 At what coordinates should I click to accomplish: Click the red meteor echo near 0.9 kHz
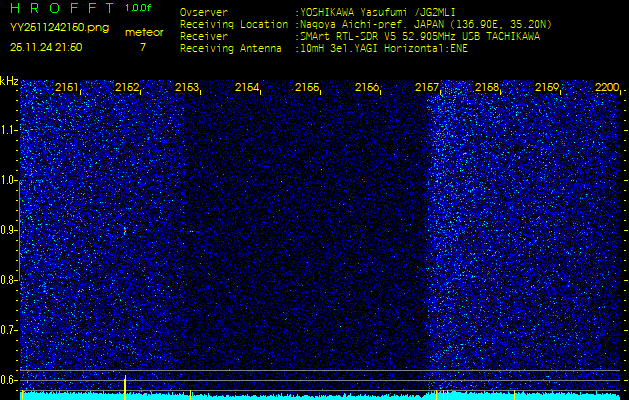point(125,230)
